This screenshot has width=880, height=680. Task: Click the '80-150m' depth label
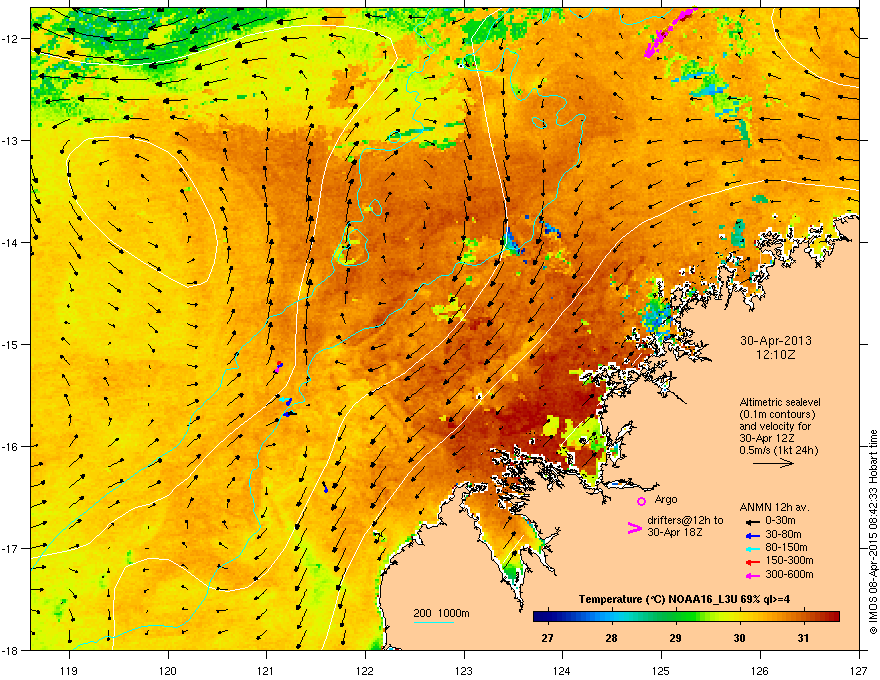point(786,547)
